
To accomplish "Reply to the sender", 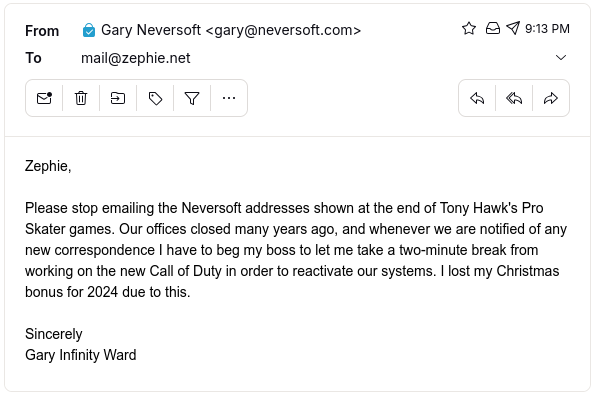I will click(x=477, y=98).
